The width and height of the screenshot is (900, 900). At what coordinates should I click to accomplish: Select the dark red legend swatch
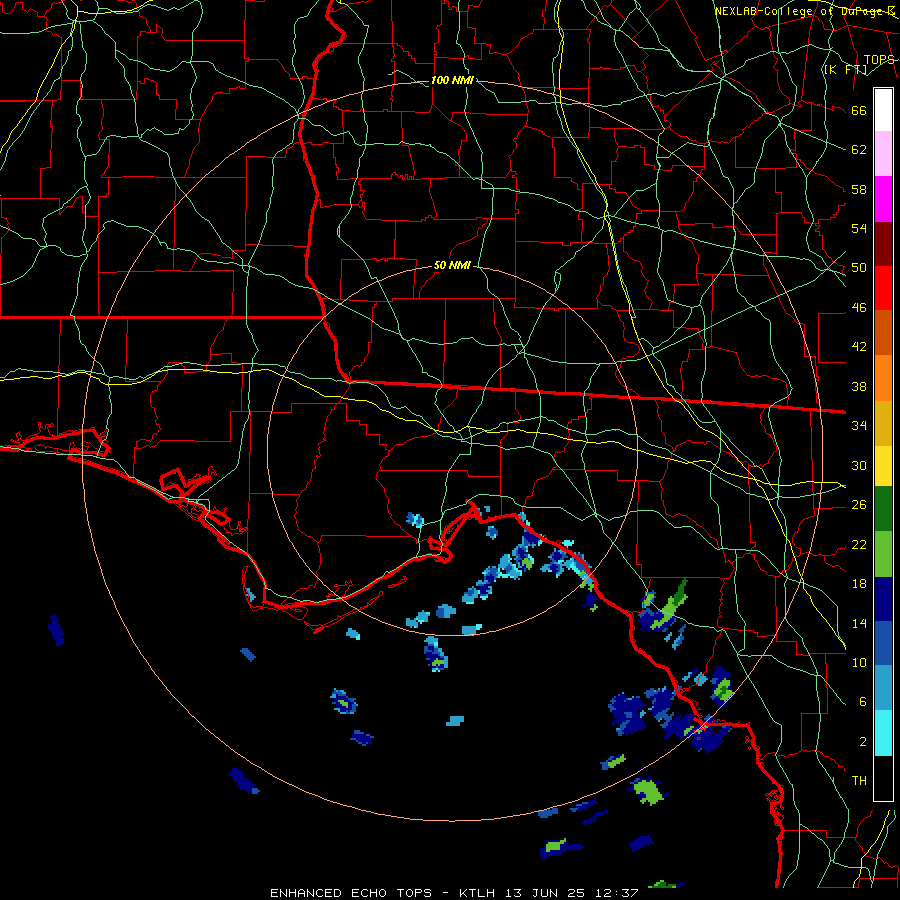(x=883, y=244)
